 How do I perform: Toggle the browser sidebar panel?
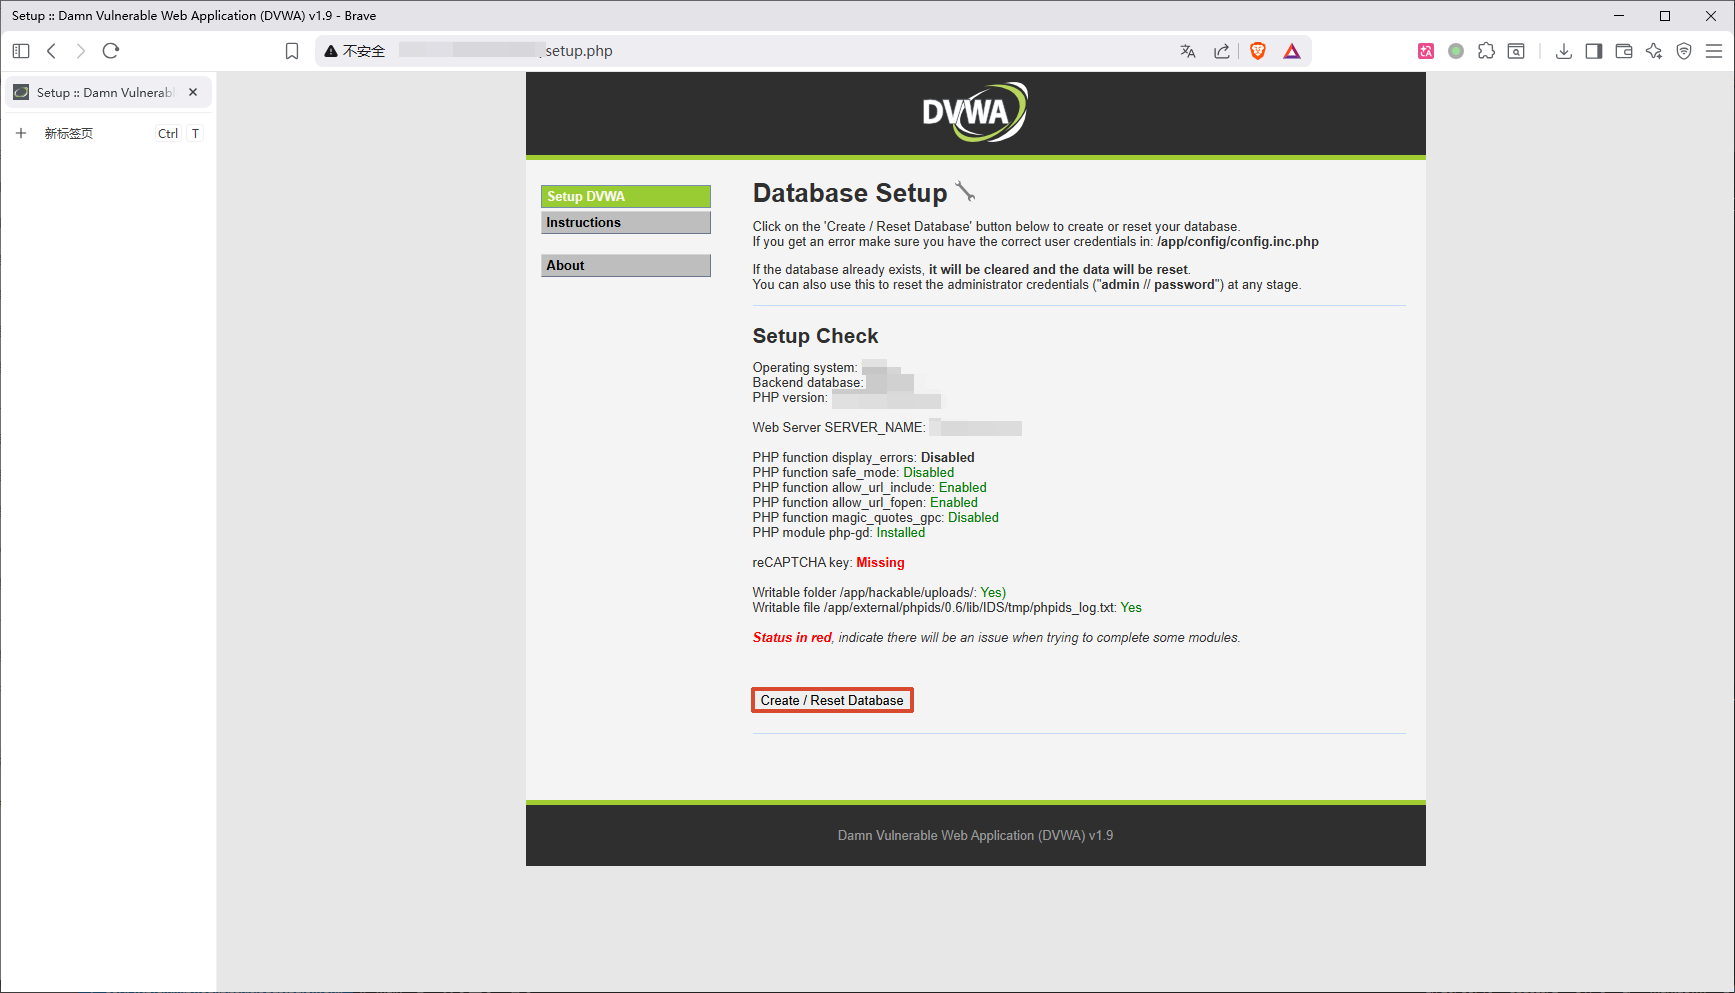click(x=1594, y=51)
